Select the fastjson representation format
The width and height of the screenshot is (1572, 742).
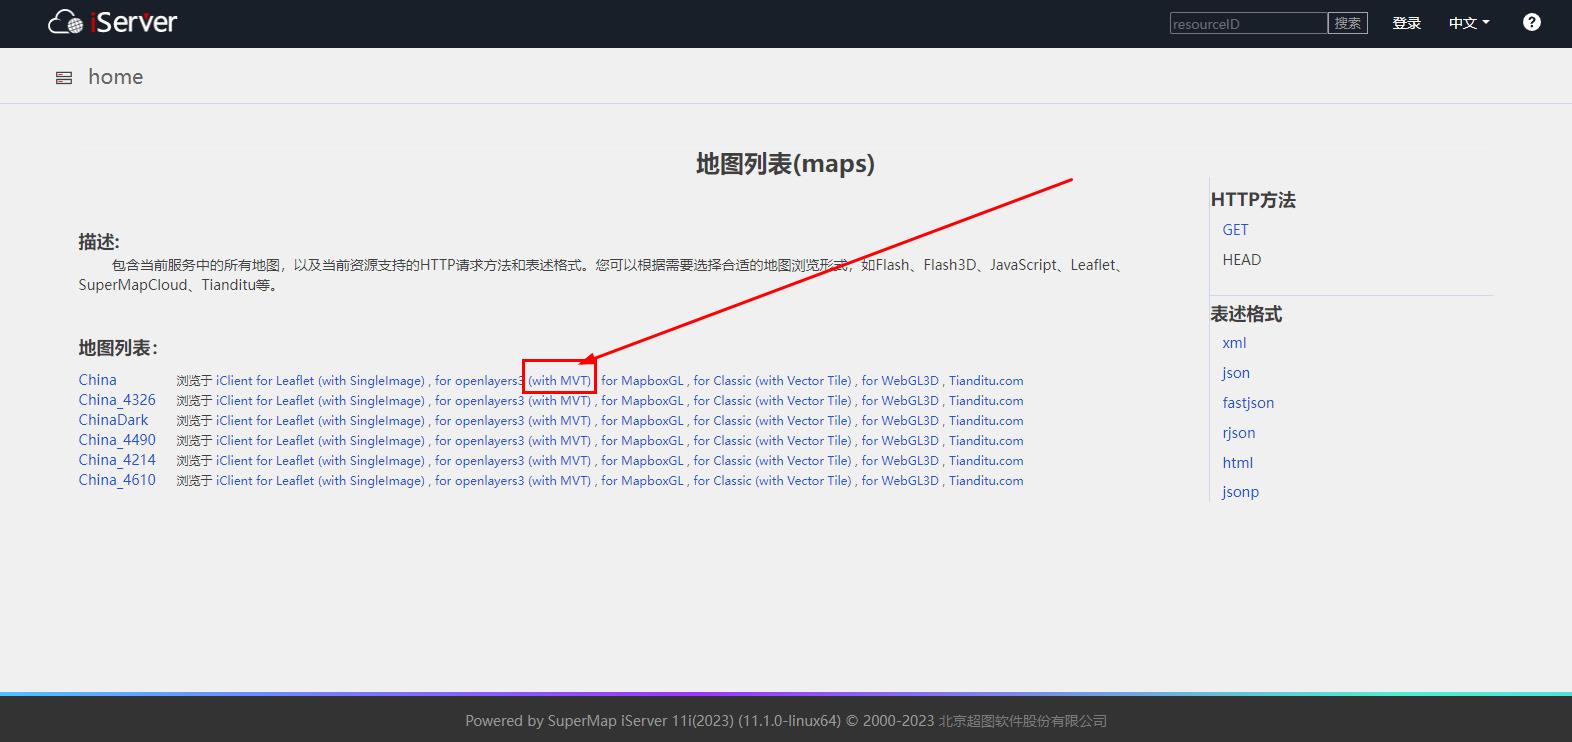1248,403
